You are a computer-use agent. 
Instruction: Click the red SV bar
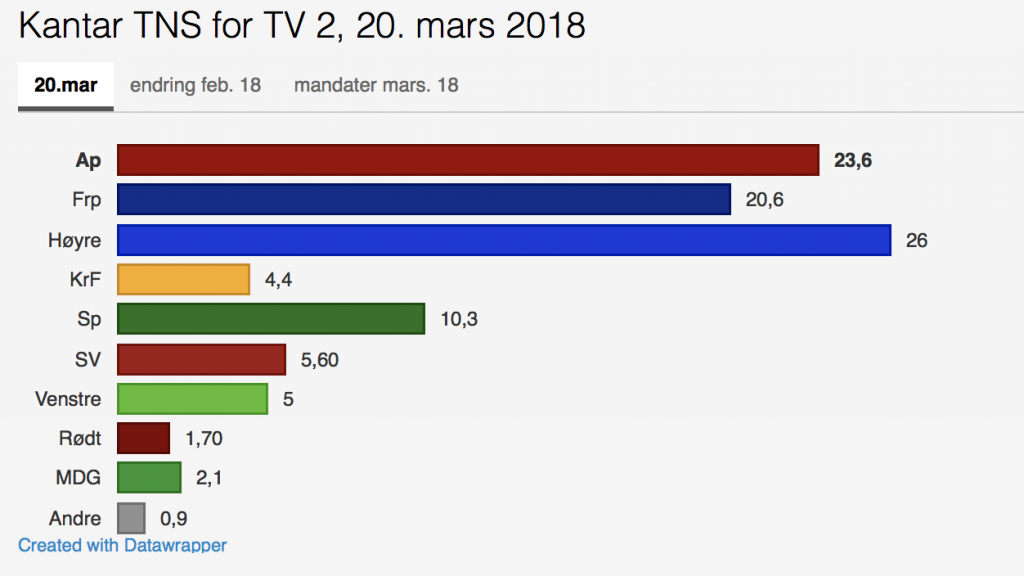tap(202, 359)
